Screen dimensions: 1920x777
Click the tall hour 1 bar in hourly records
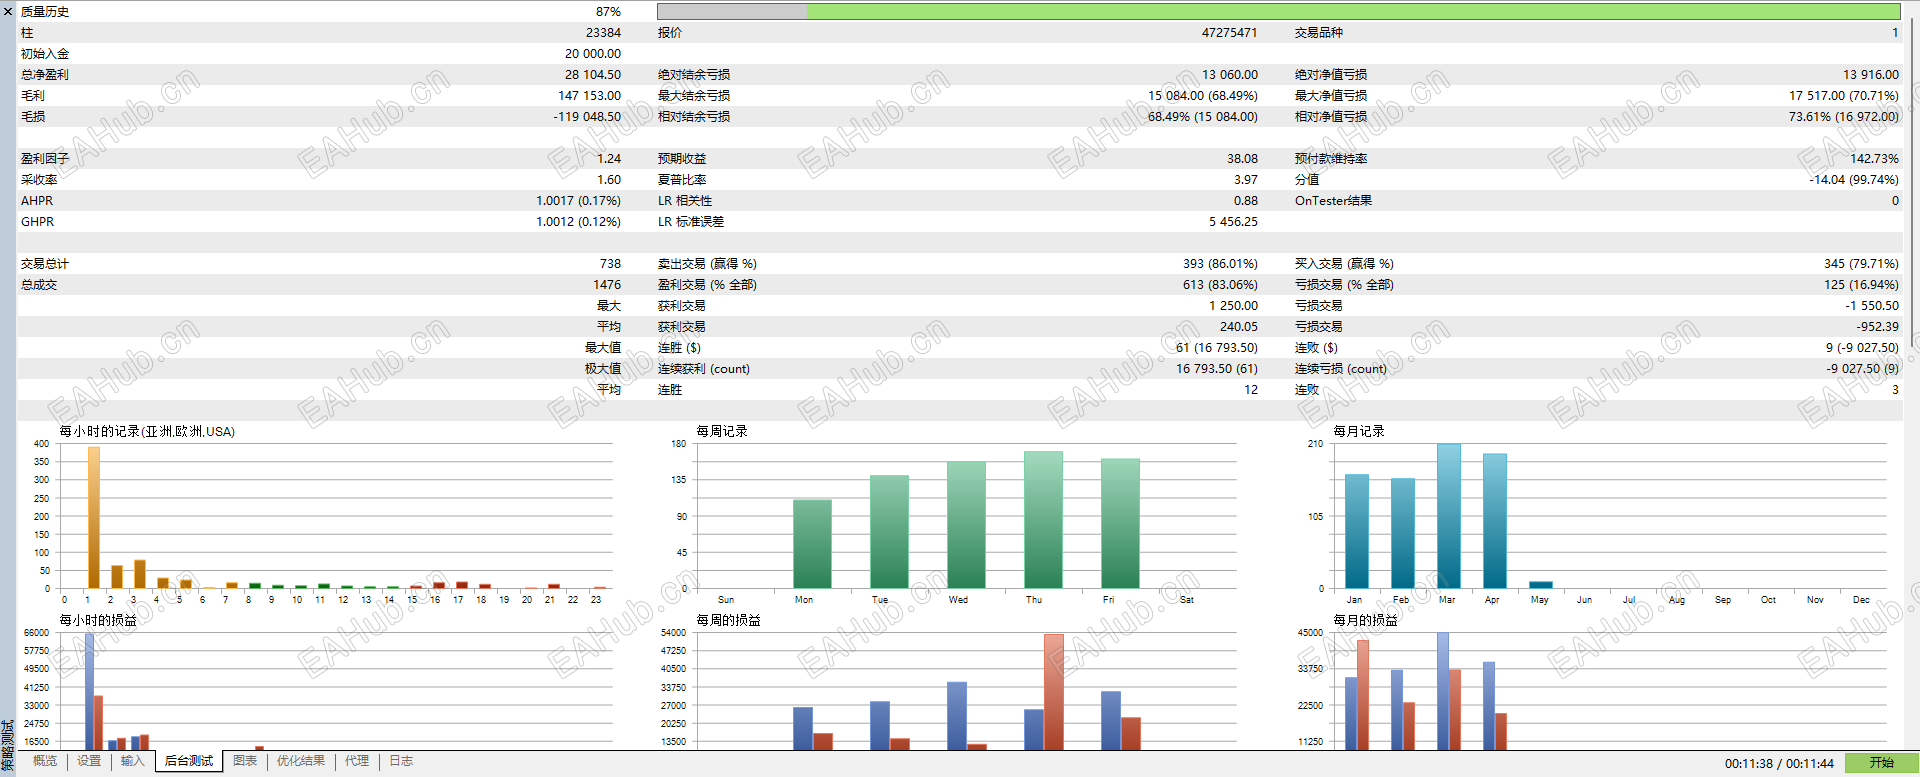pyautogui.click(x=94, y=518)
